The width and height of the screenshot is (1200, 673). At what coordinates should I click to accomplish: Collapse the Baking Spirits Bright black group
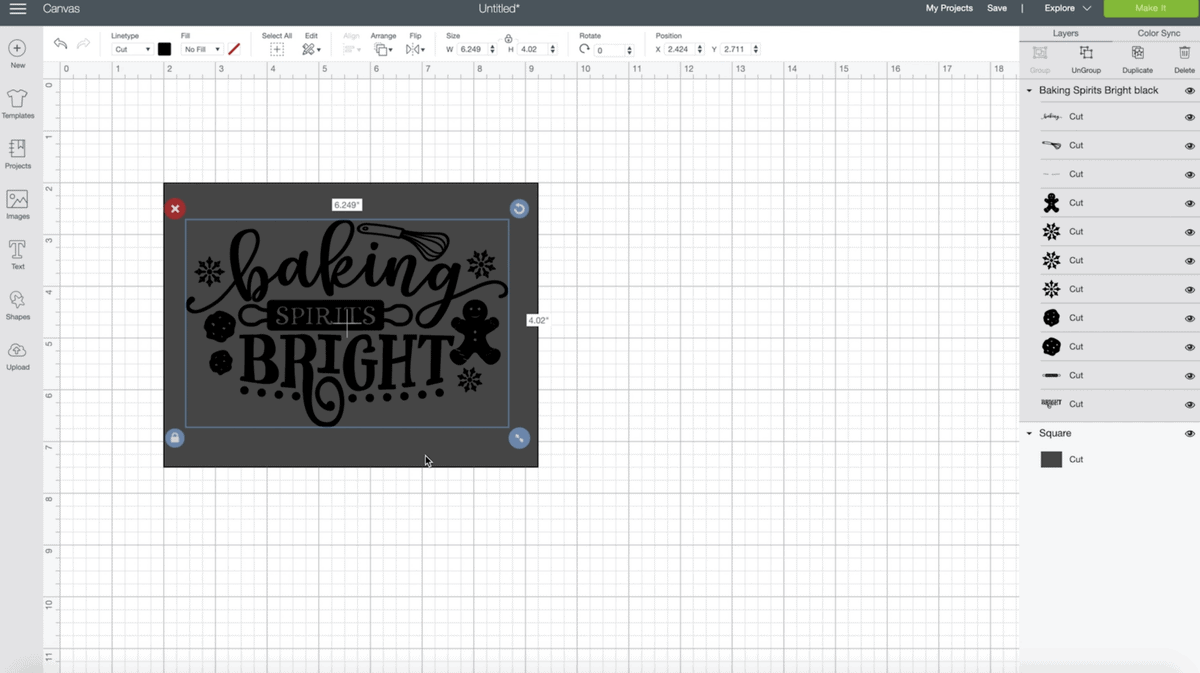1029,90
